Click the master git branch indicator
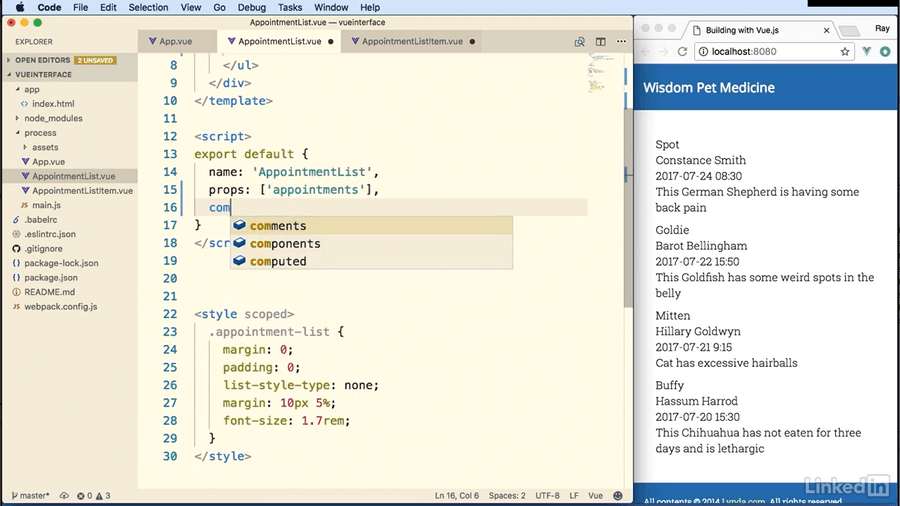 pos(30,496)
